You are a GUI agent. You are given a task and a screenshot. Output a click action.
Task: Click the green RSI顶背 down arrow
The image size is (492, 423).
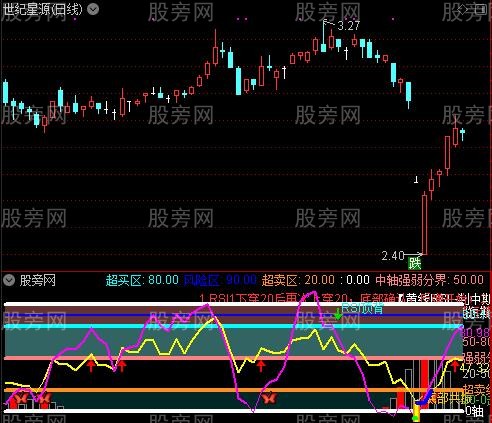(338, 314)
